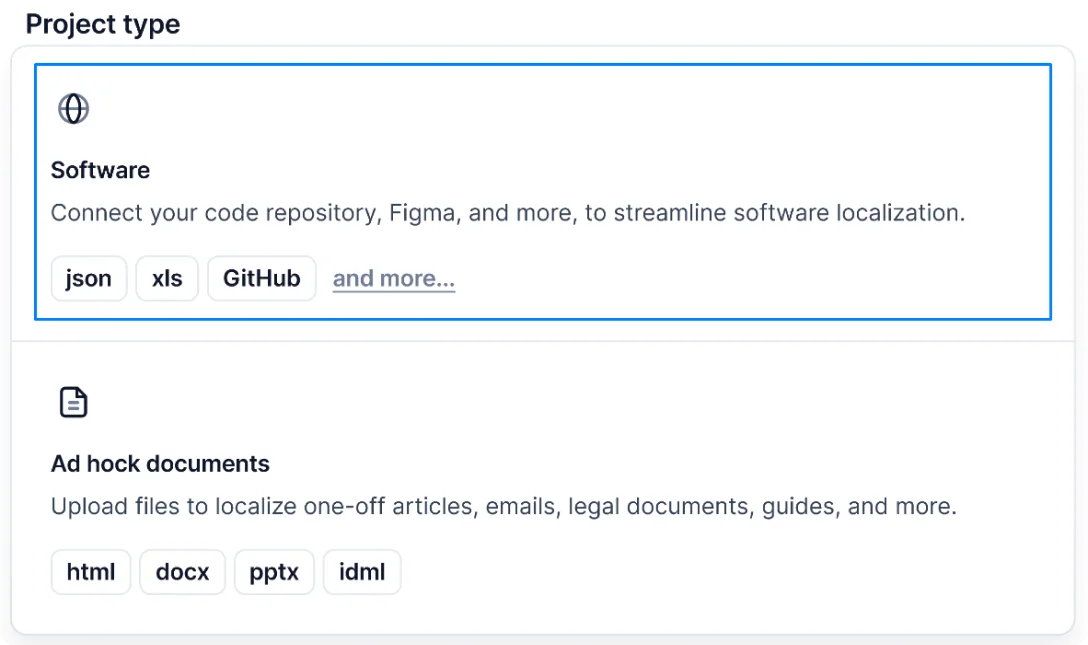Click the json format tag

pyautogui.click(x=89, y=278)
